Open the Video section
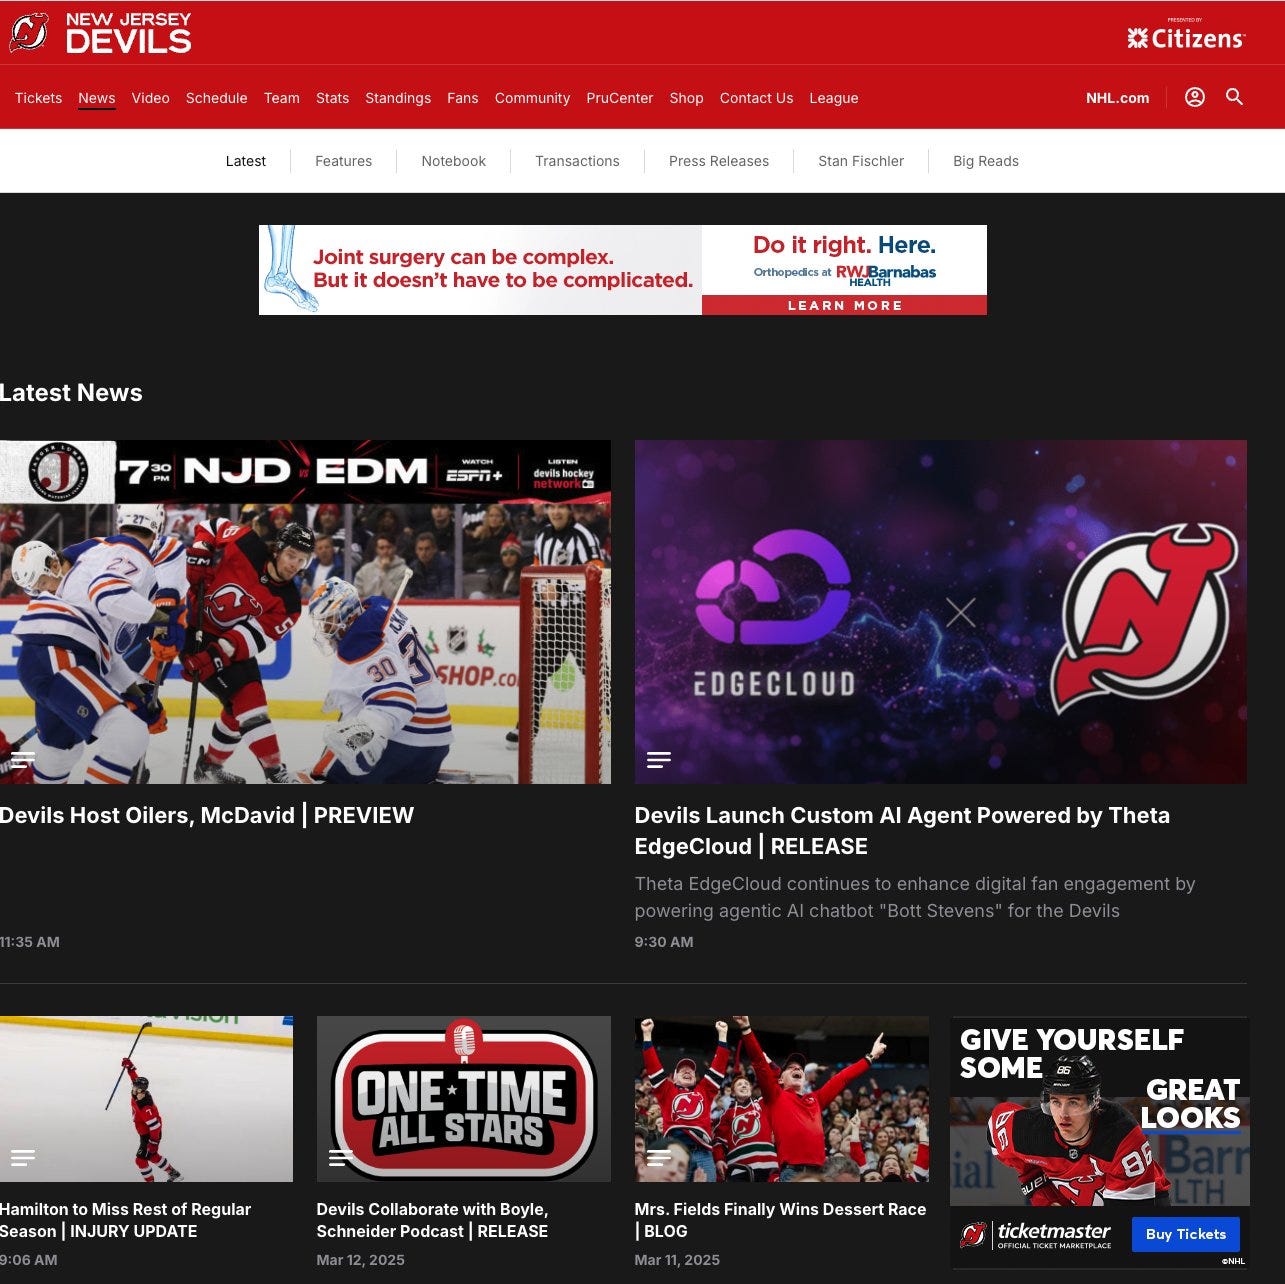The image size is (1285, 1284). click(151, 98)
